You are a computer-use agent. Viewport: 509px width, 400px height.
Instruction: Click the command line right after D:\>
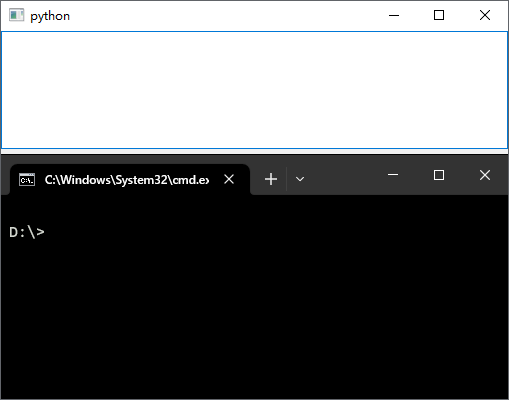[x=49, y=232]
